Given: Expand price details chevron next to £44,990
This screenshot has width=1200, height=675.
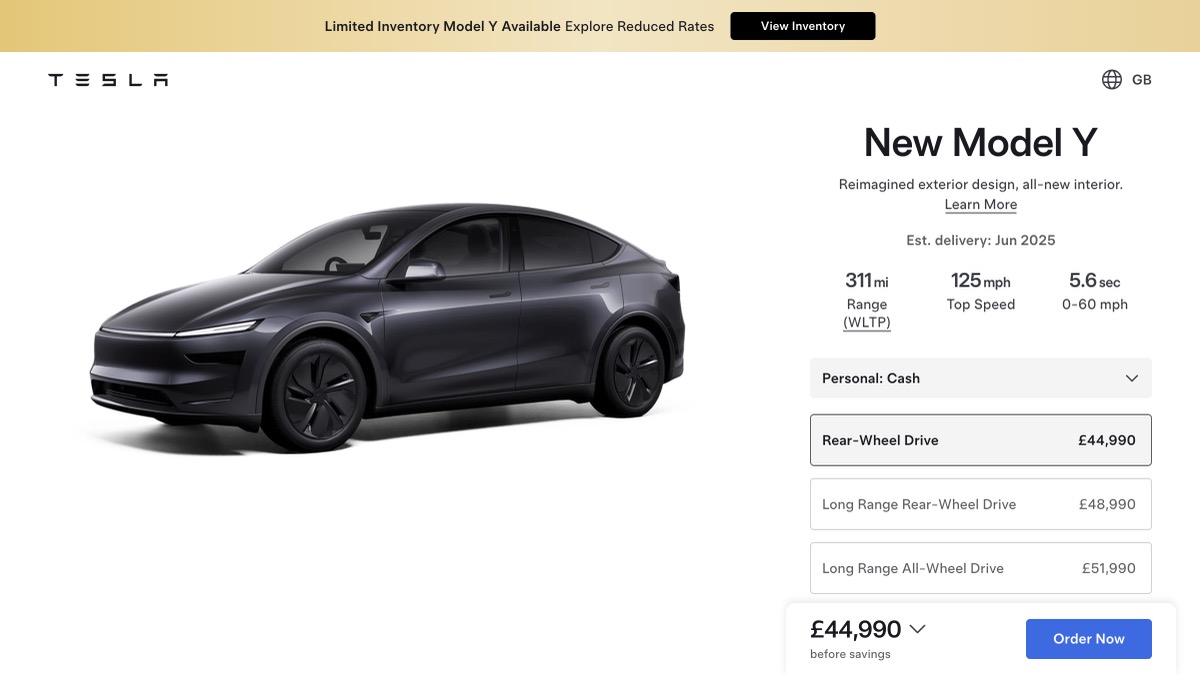Looking at the screenshot, I should click(x=917, y=629).
